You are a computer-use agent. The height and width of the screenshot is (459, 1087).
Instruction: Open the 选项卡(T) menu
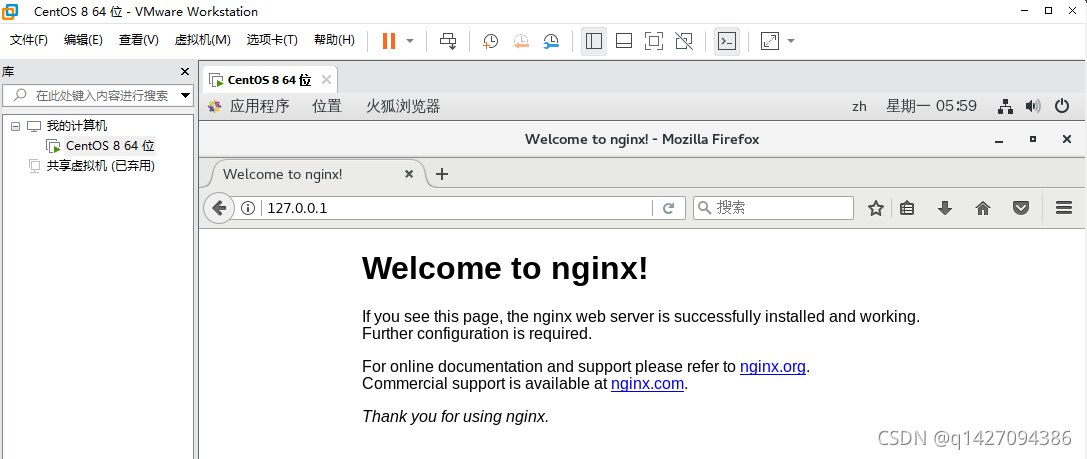pos(272,40)
